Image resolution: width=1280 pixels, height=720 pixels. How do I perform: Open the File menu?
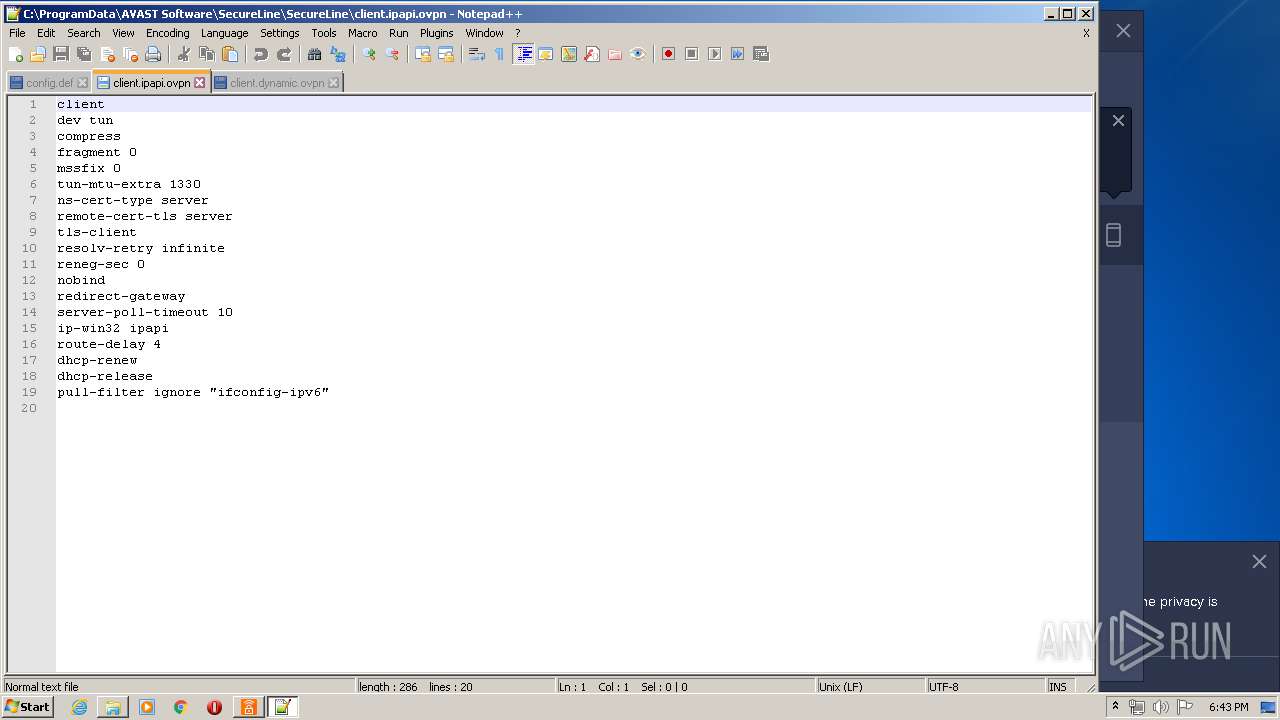[x=17, y=33]
